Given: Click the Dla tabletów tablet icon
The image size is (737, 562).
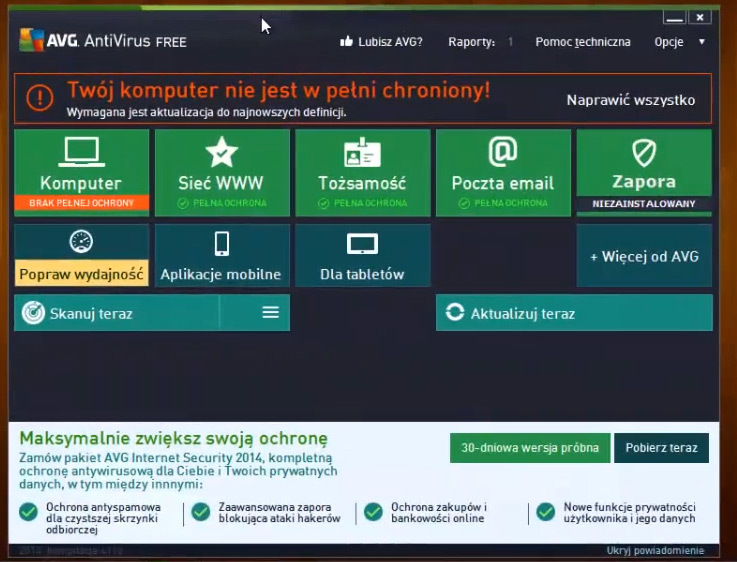Looking at the screenshot, I should (x=362, y=244).
